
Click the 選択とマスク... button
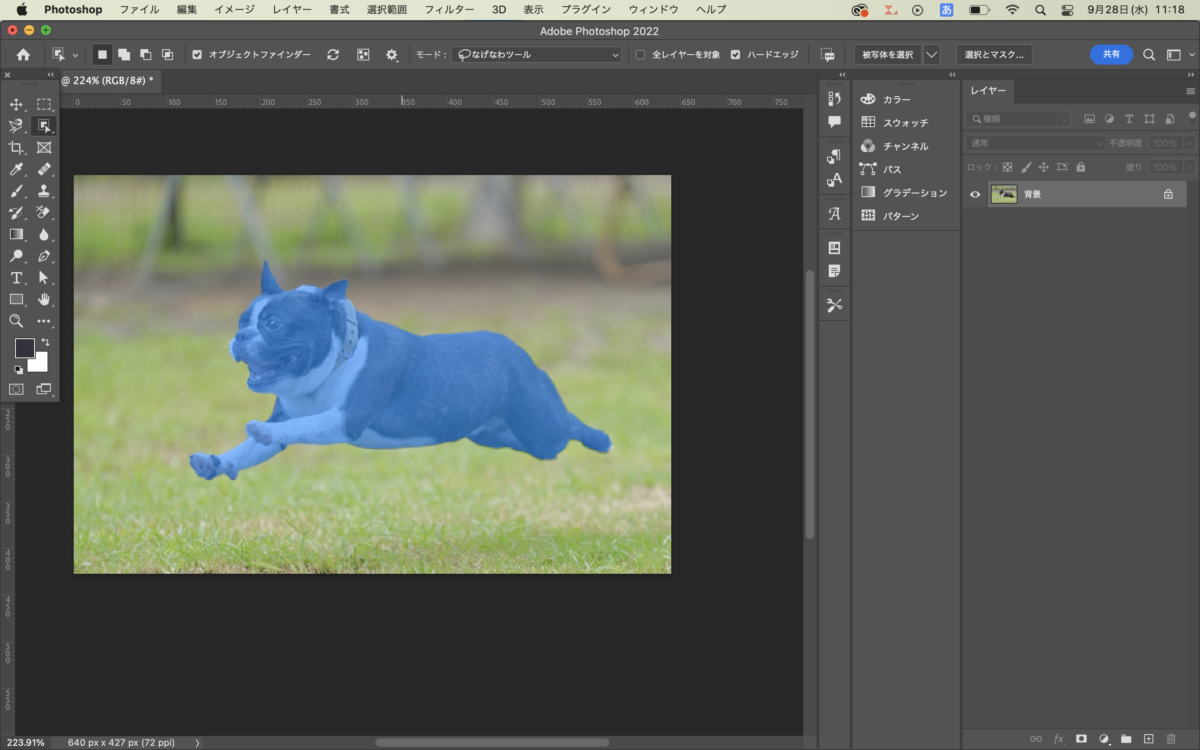point(993,55)
